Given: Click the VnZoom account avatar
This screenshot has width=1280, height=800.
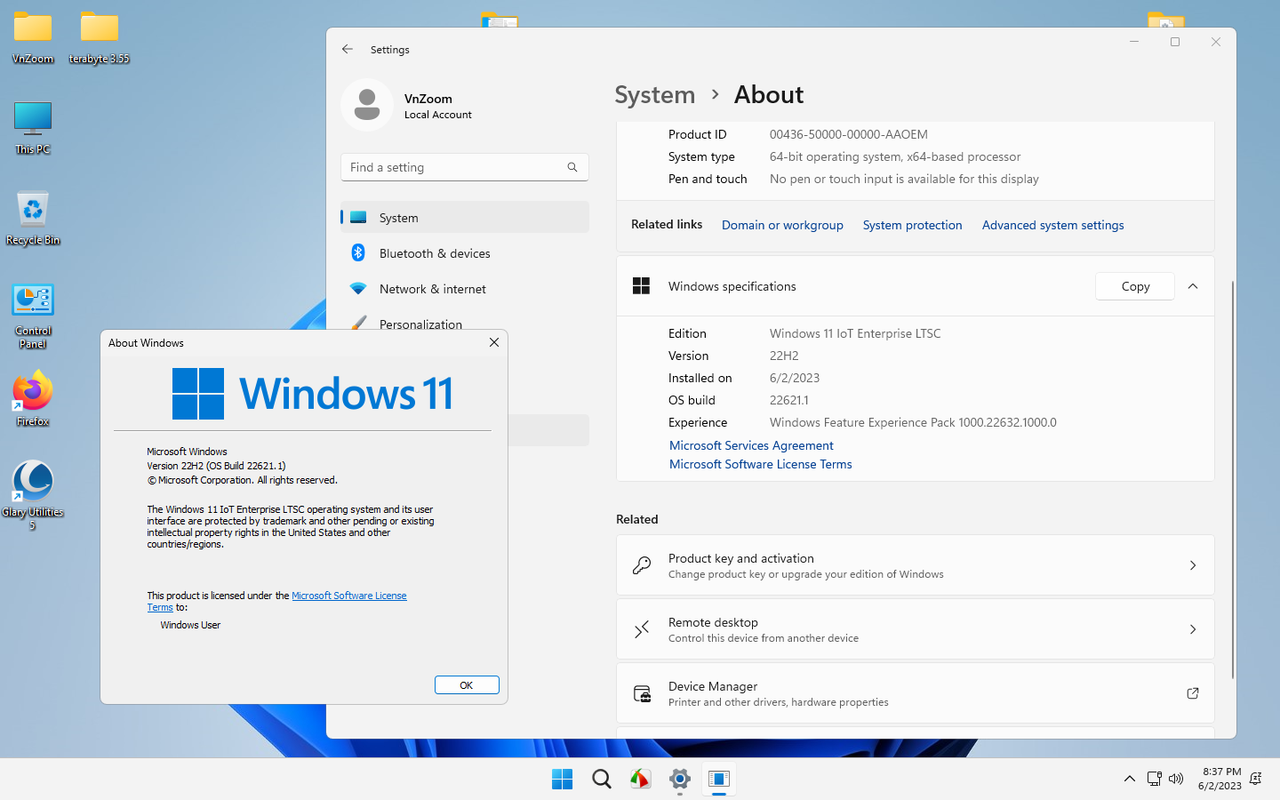Looking at the screenshot, I should tap(366, 105).
